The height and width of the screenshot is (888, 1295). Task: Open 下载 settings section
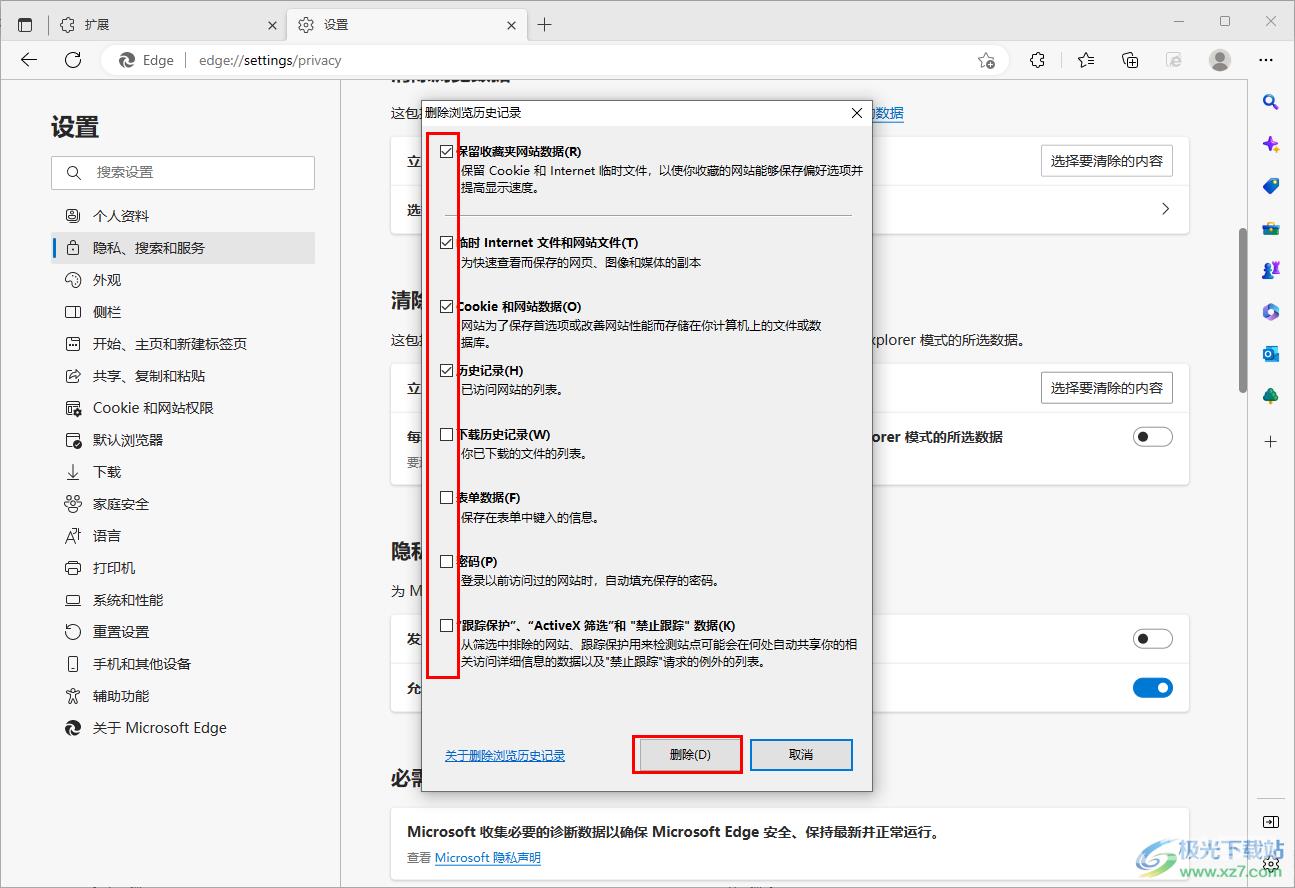tap(183, 472)
